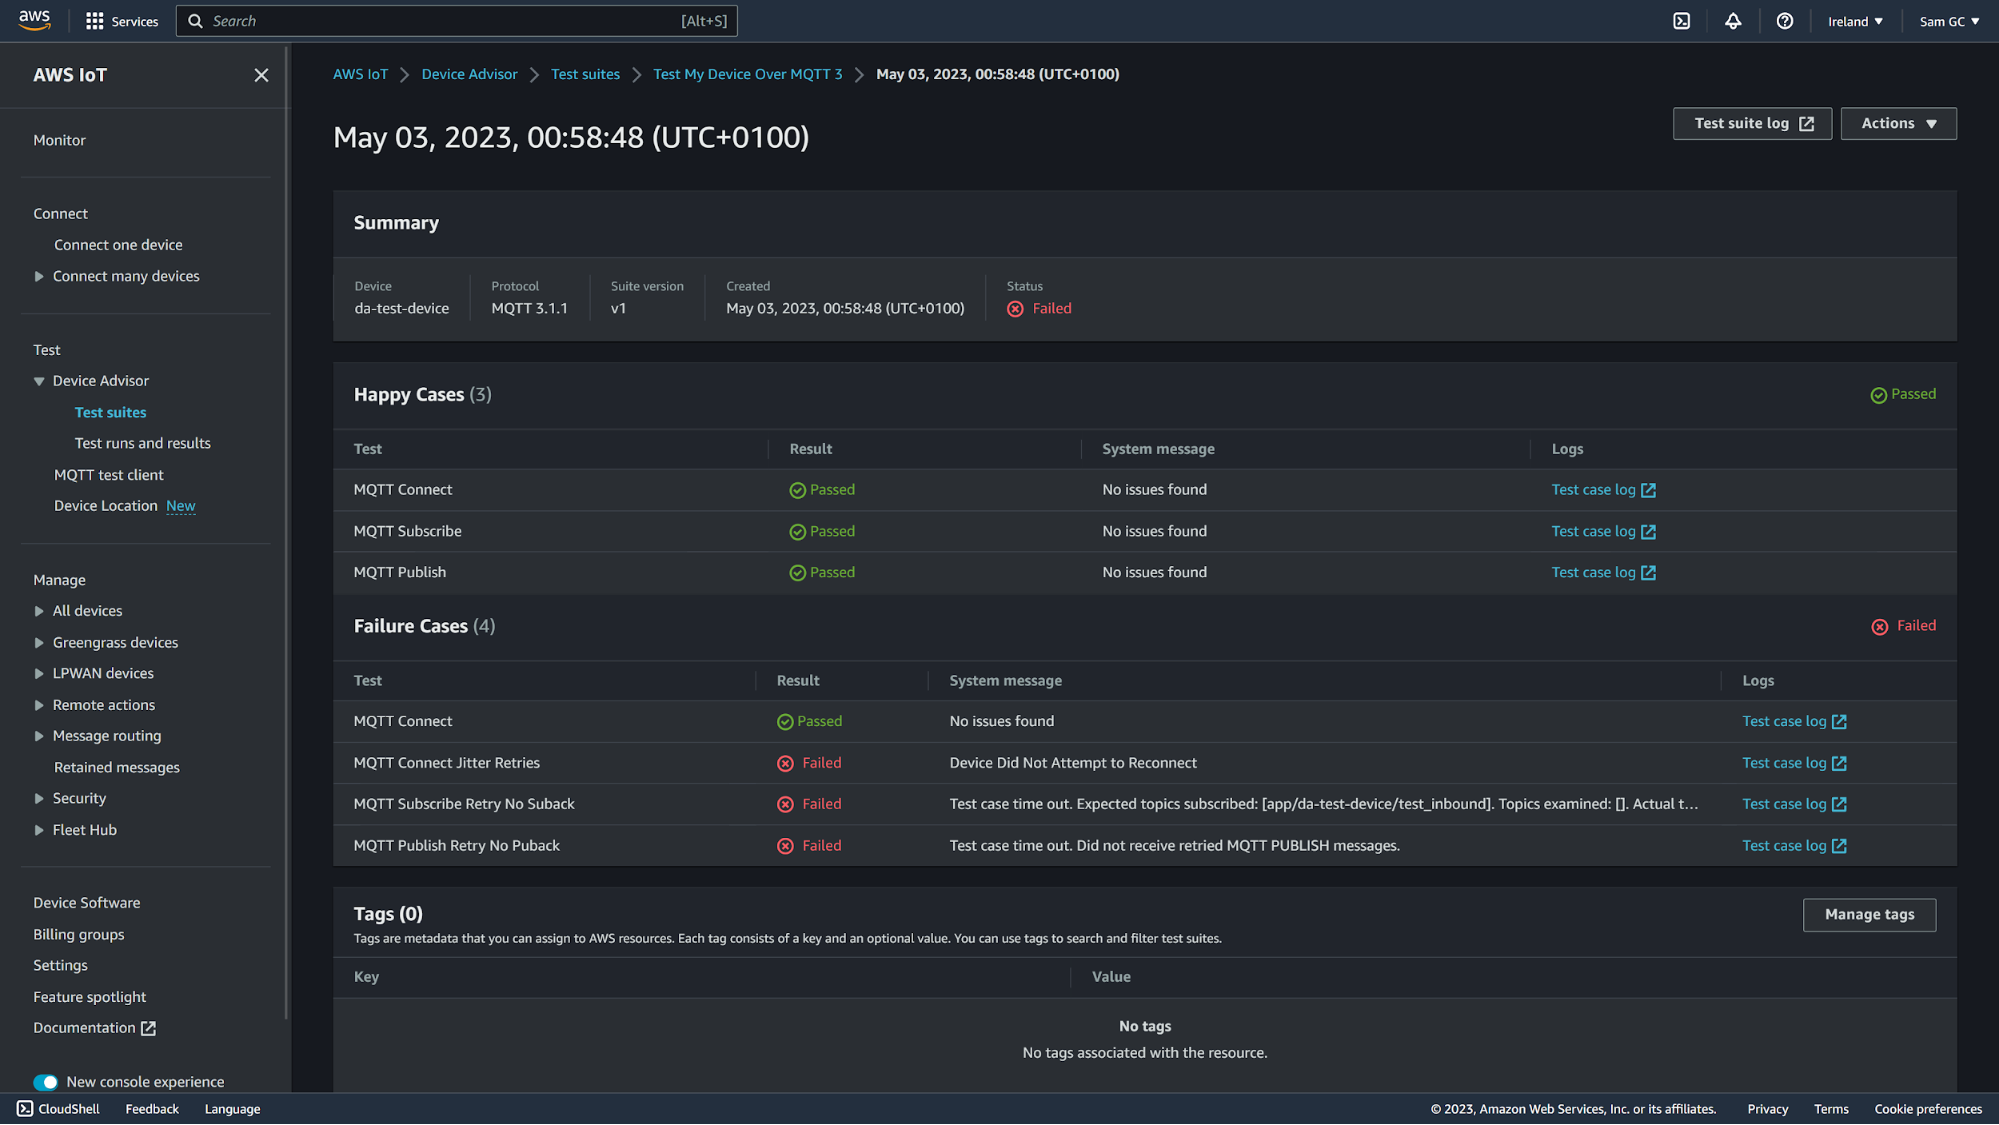
Task: Open Test case log for Jitter Retries
Action: click(x=1784, y=763)
